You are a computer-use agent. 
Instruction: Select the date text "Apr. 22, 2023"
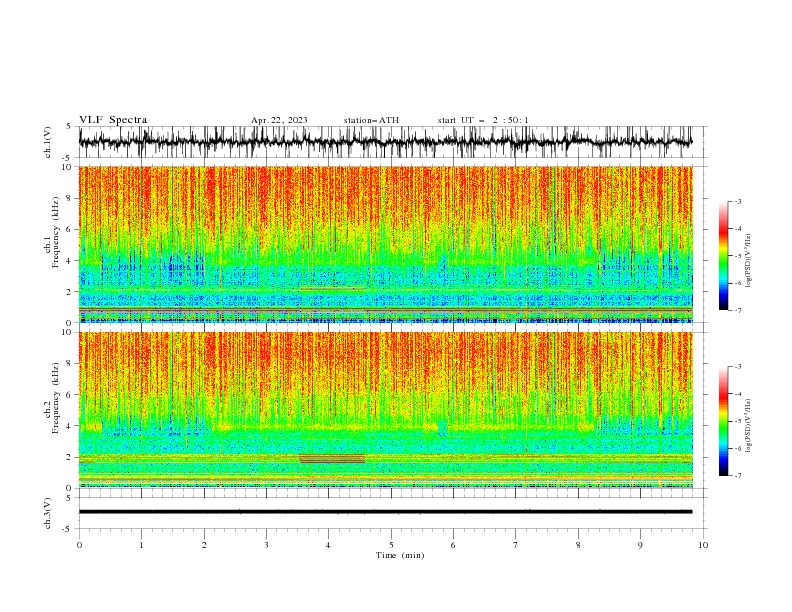coord(279,120)
